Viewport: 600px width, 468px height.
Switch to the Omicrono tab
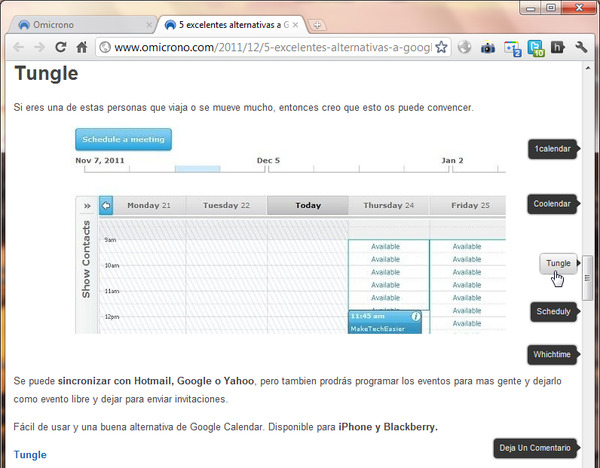click(82, 25)
